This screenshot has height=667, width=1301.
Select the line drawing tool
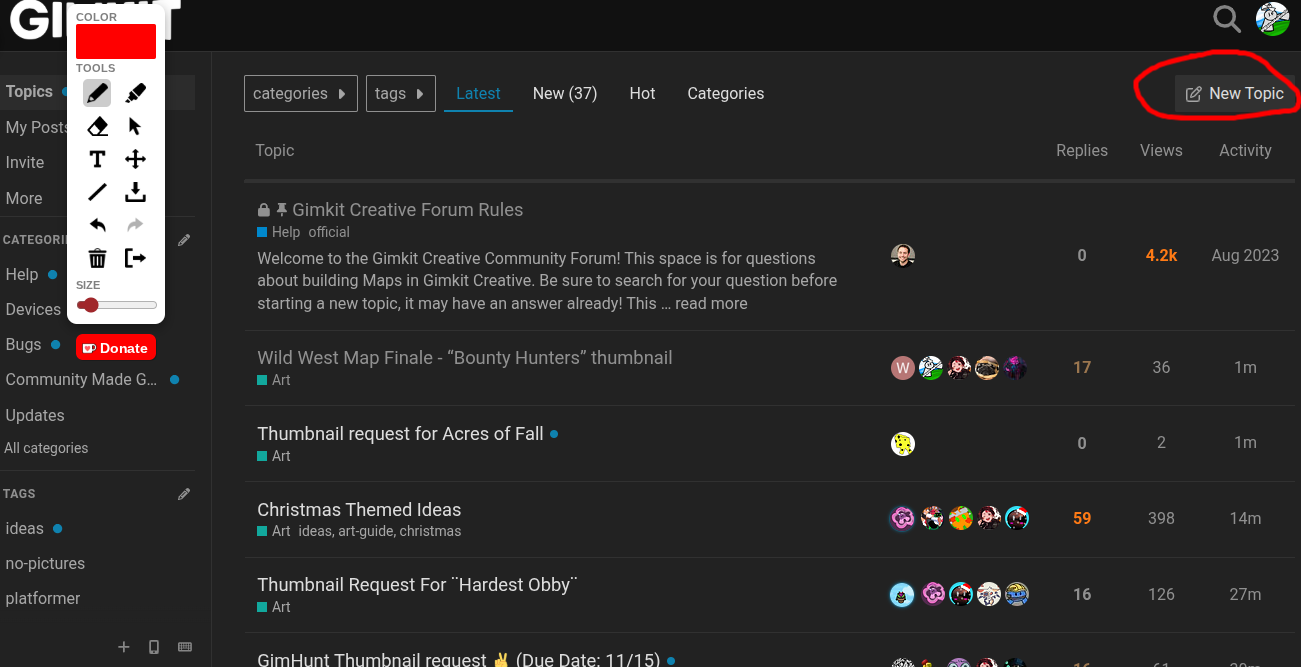pos(97,192)
